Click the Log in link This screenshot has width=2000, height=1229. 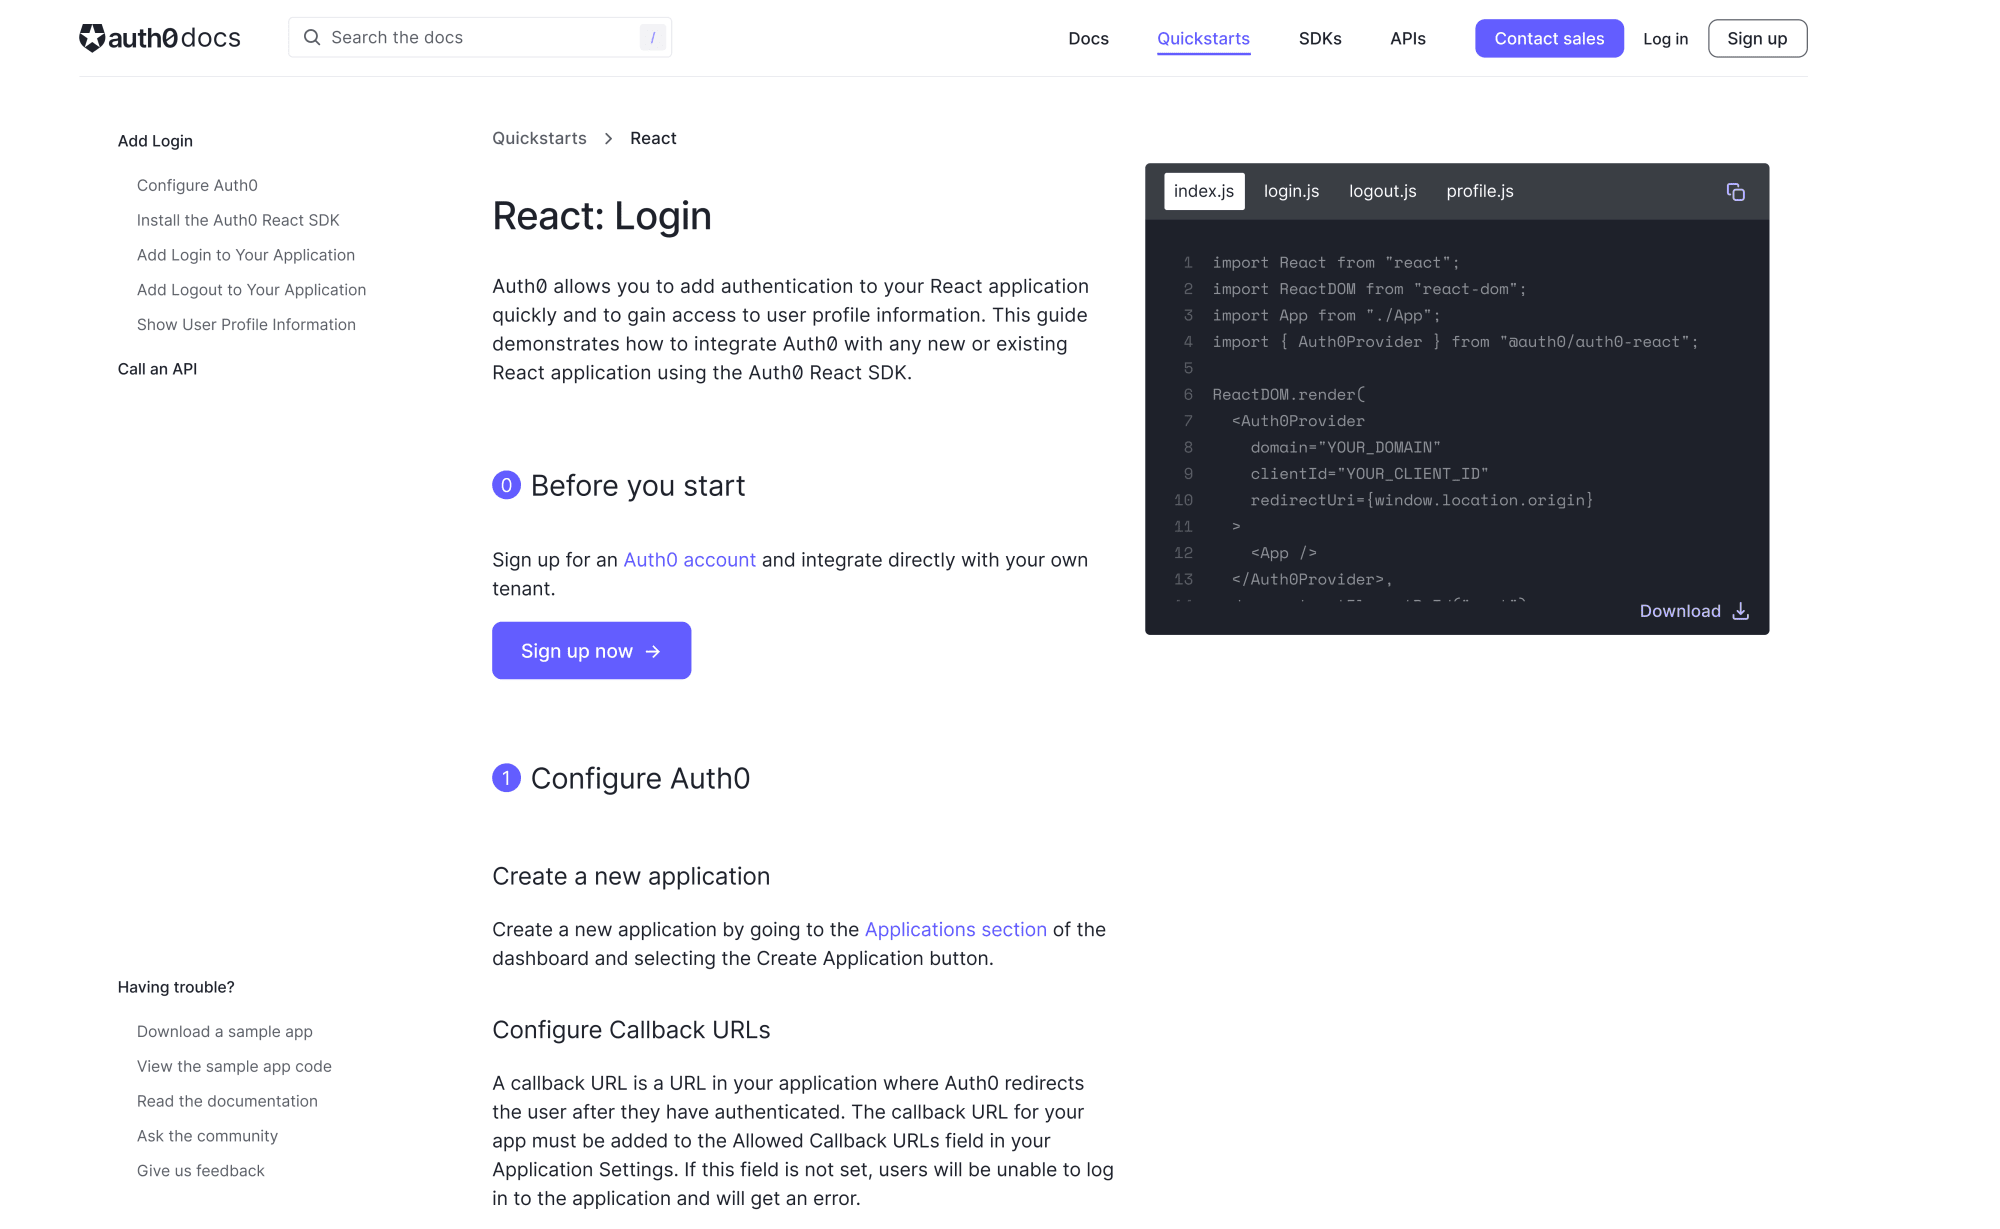1665,39
